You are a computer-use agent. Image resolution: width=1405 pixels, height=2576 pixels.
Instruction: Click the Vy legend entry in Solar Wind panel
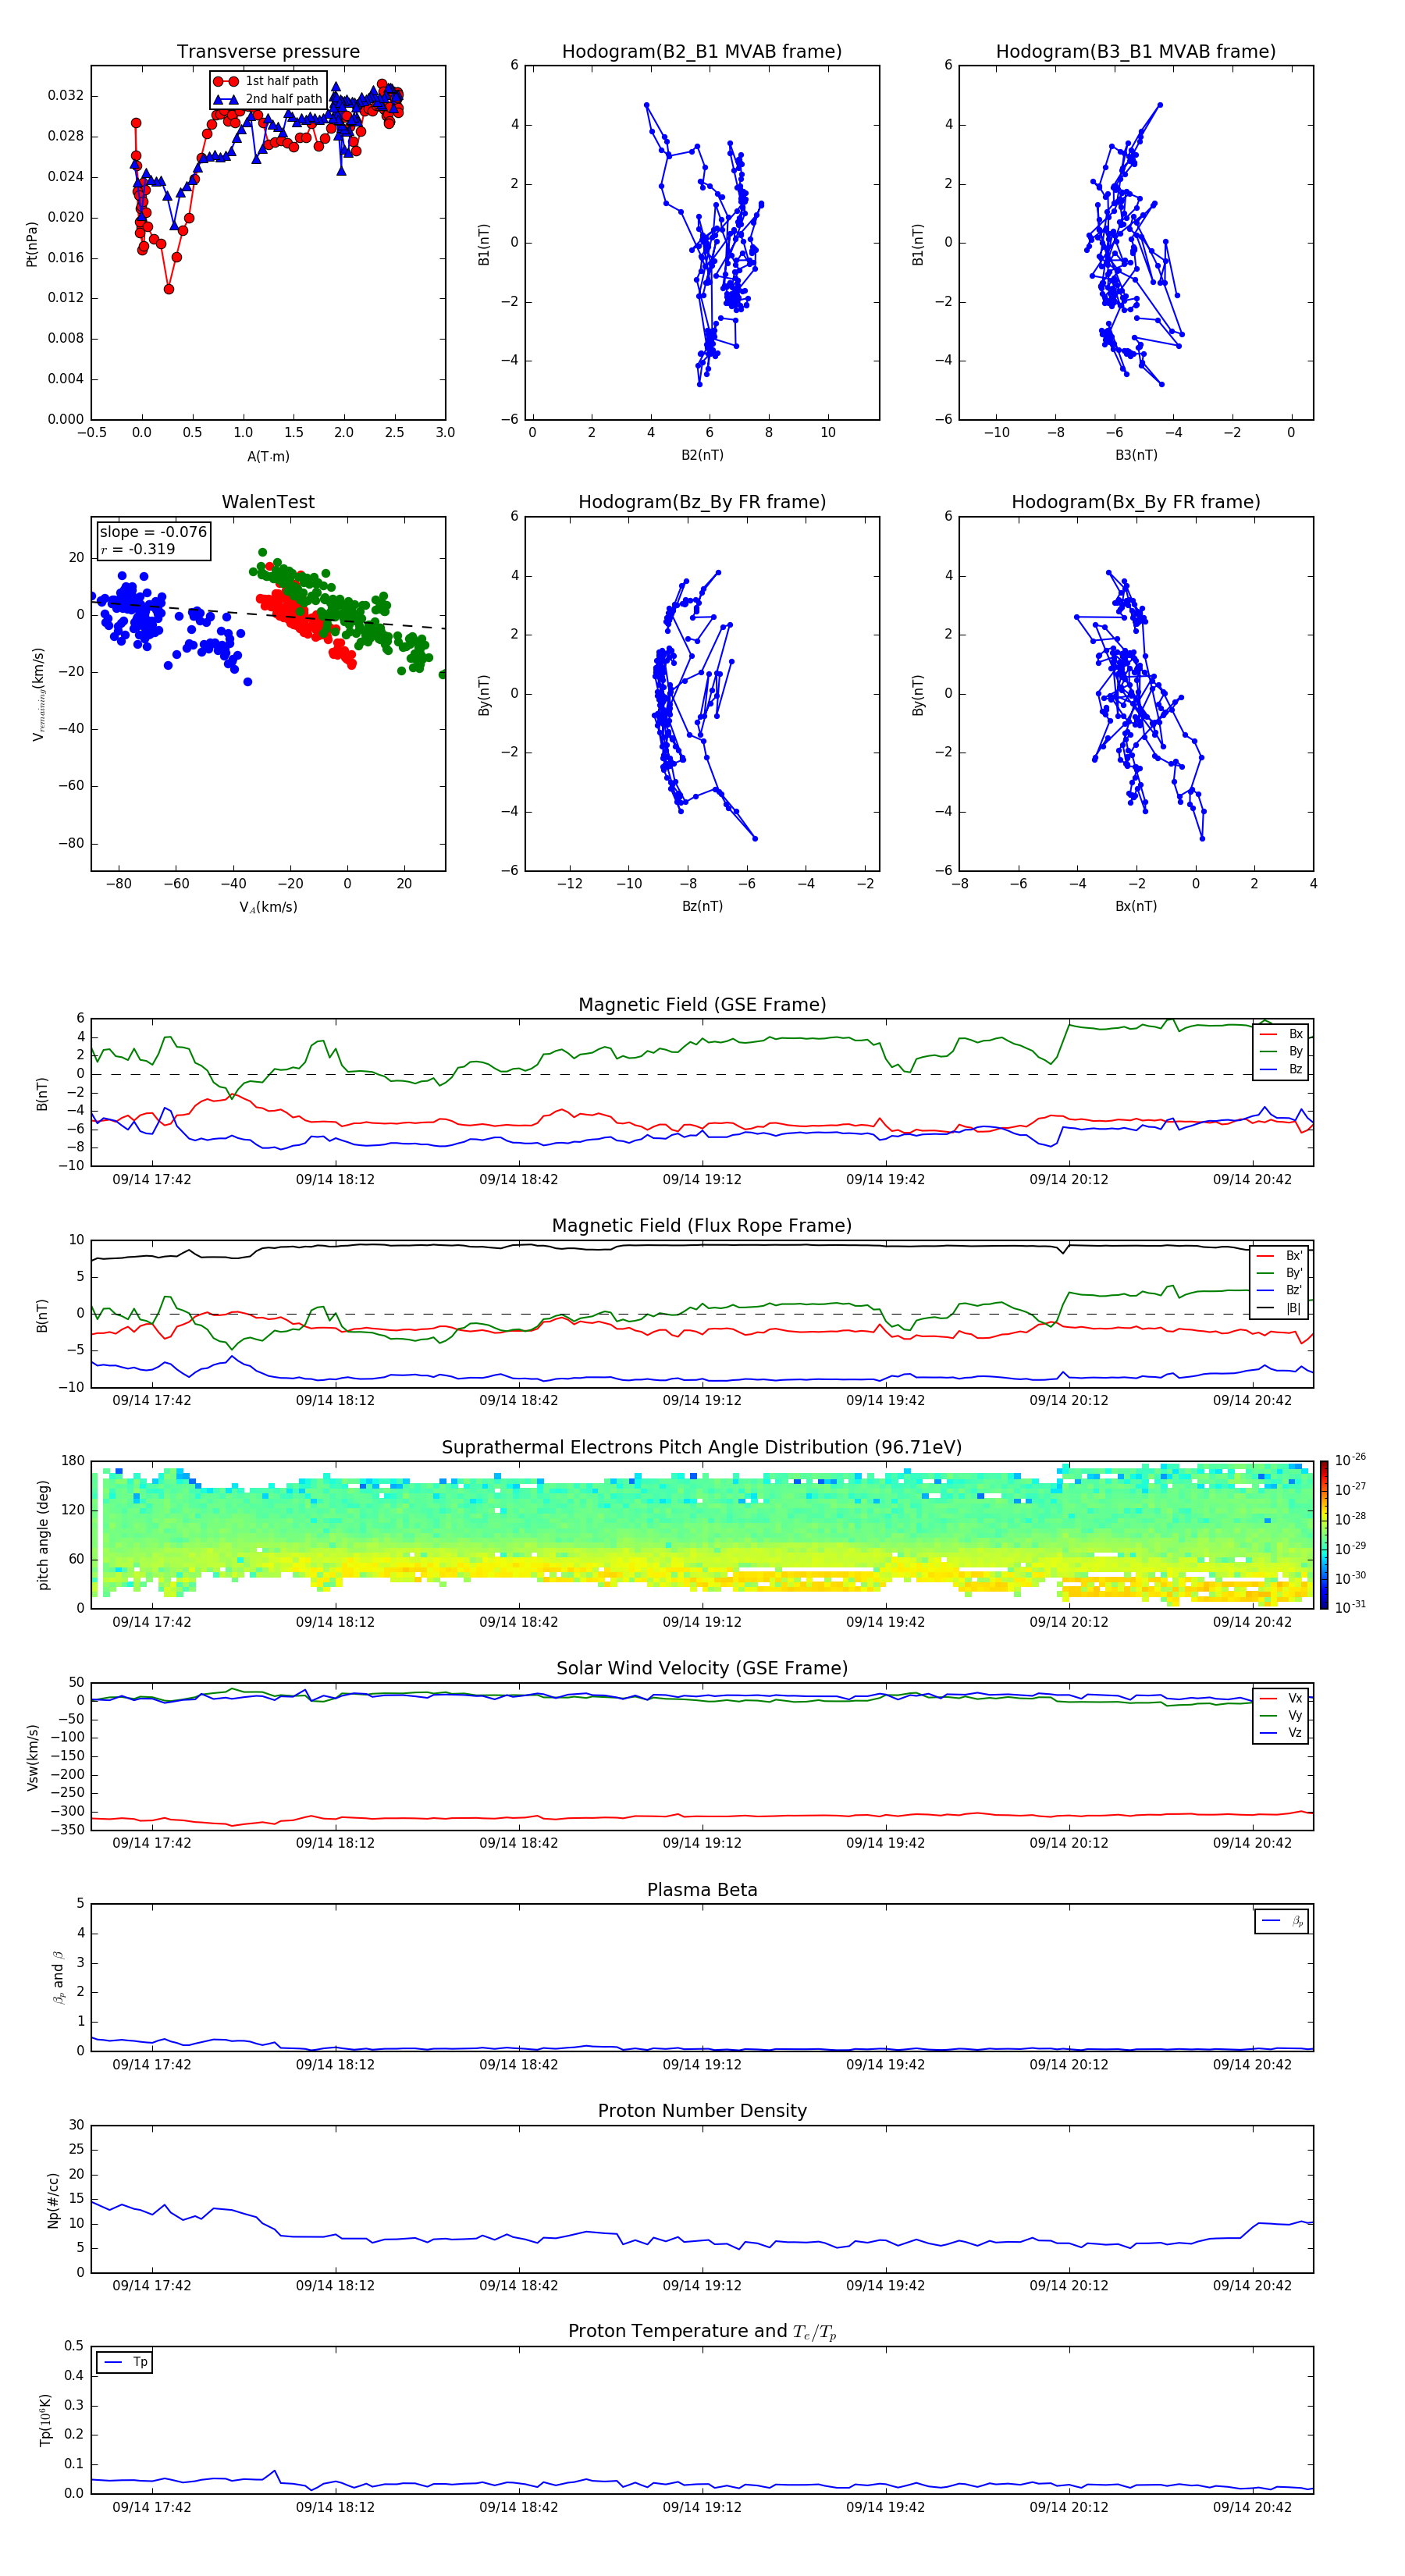1281,1716
